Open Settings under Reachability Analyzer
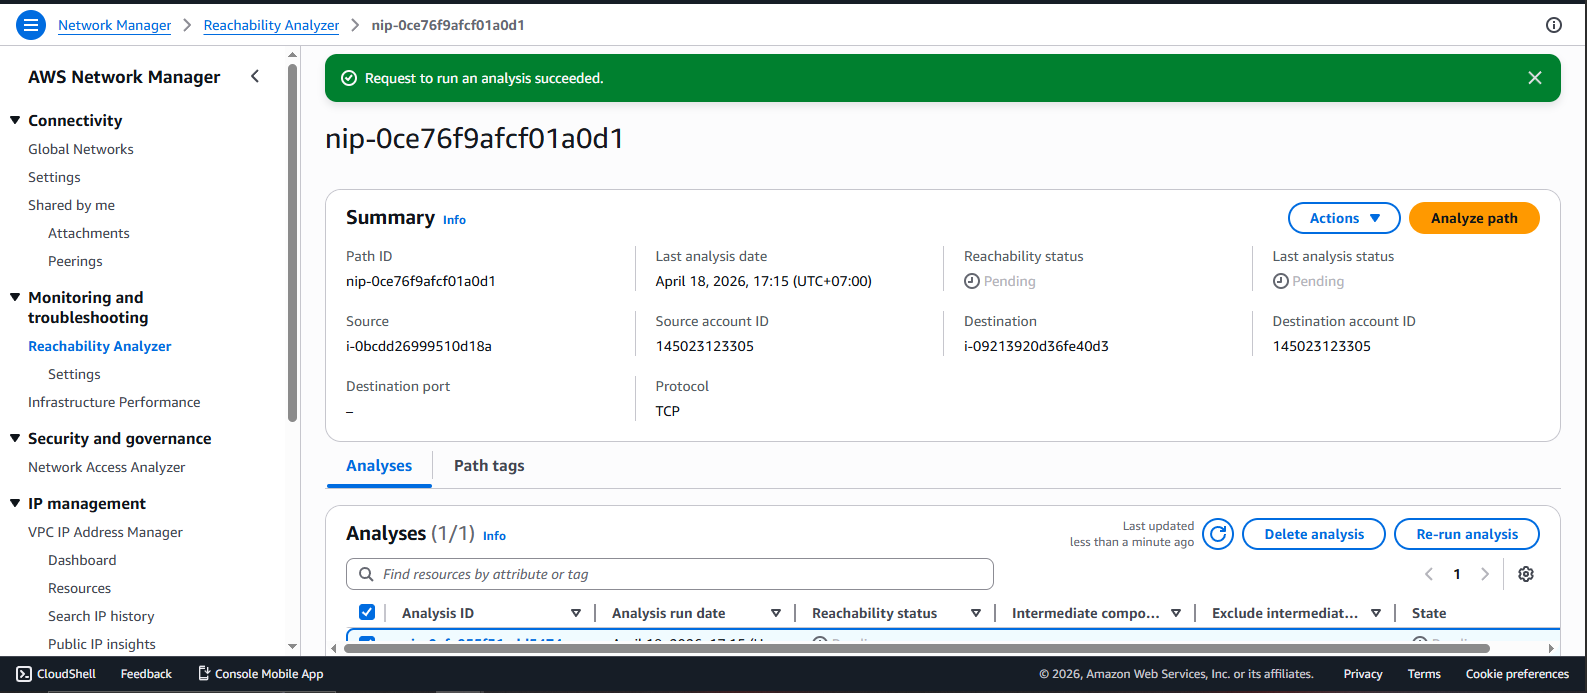 coord(74,374)
